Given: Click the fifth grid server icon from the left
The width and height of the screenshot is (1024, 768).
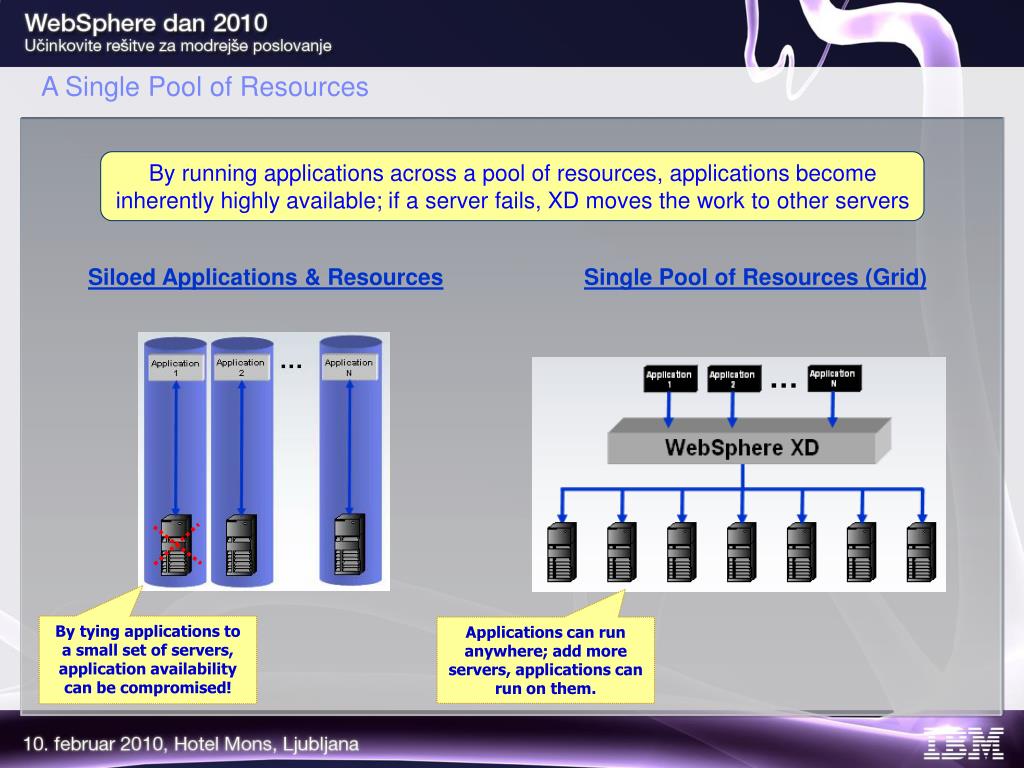Looking at the screenshot, I should 802,552.
